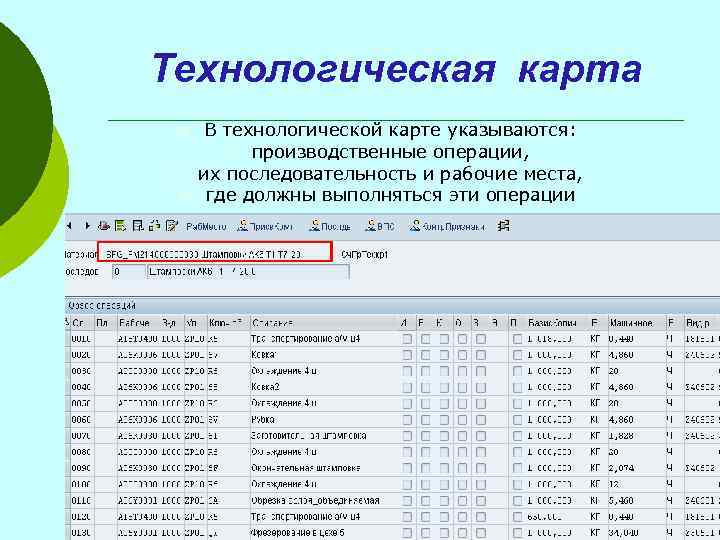This screenshot has height=540, width=720.
Task: Click the hierarchy icon at toolbar end
Action: click(504, 226)
